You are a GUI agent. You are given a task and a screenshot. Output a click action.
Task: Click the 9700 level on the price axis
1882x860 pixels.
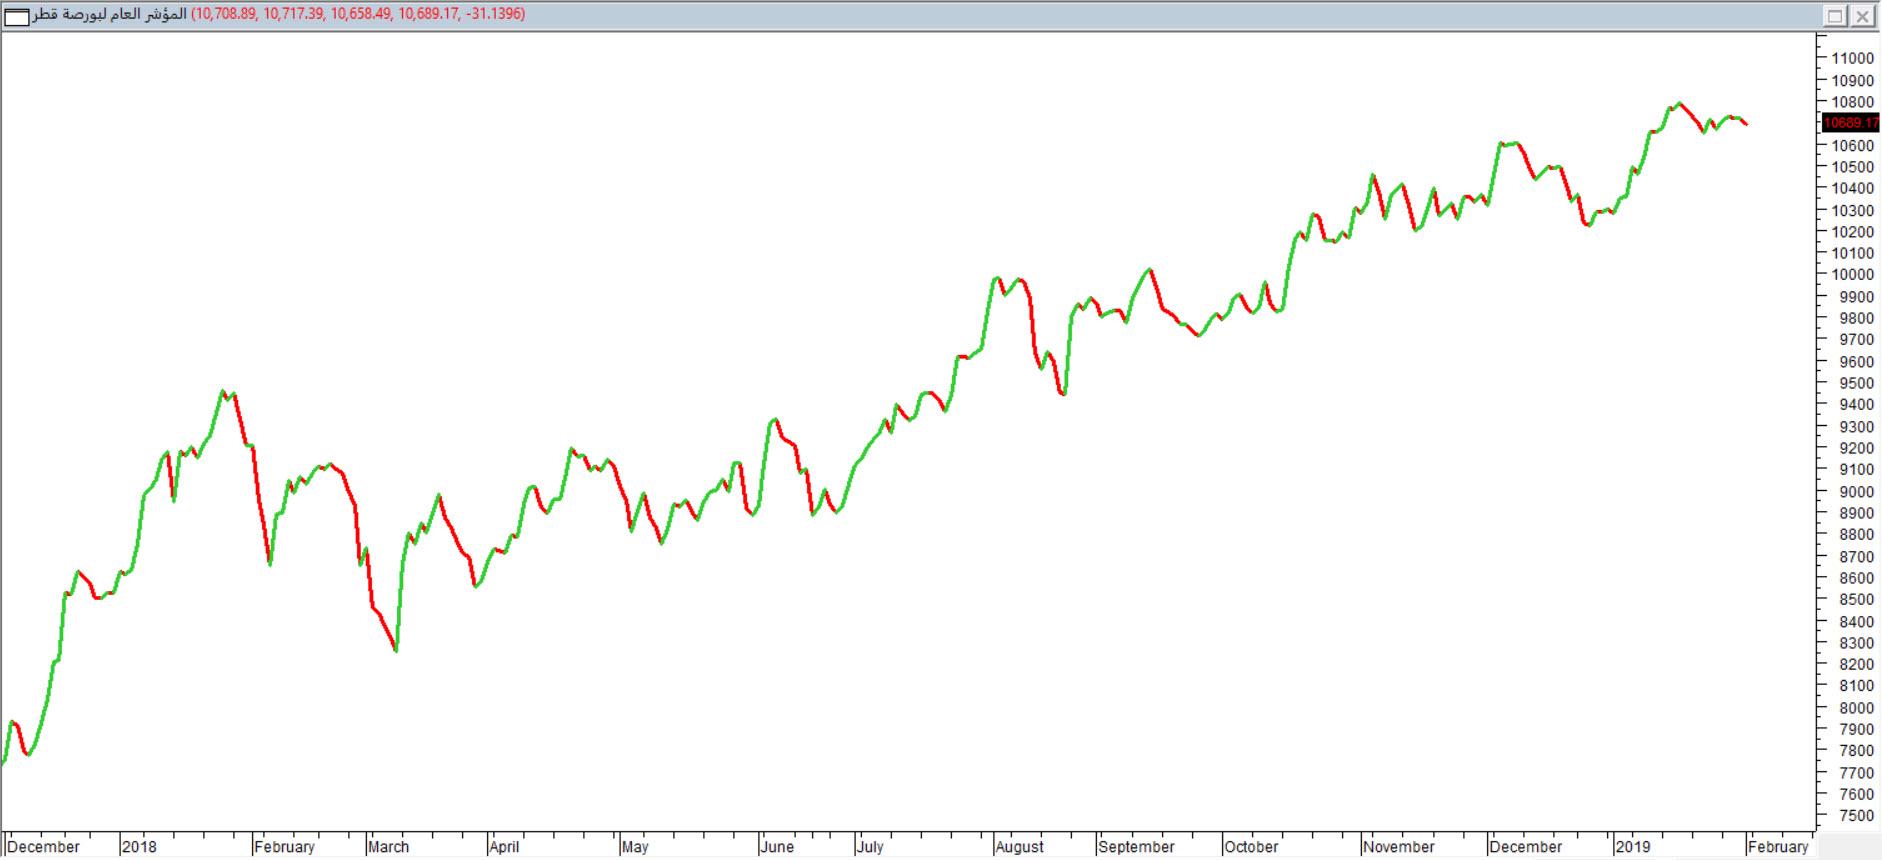[1856, 340]
